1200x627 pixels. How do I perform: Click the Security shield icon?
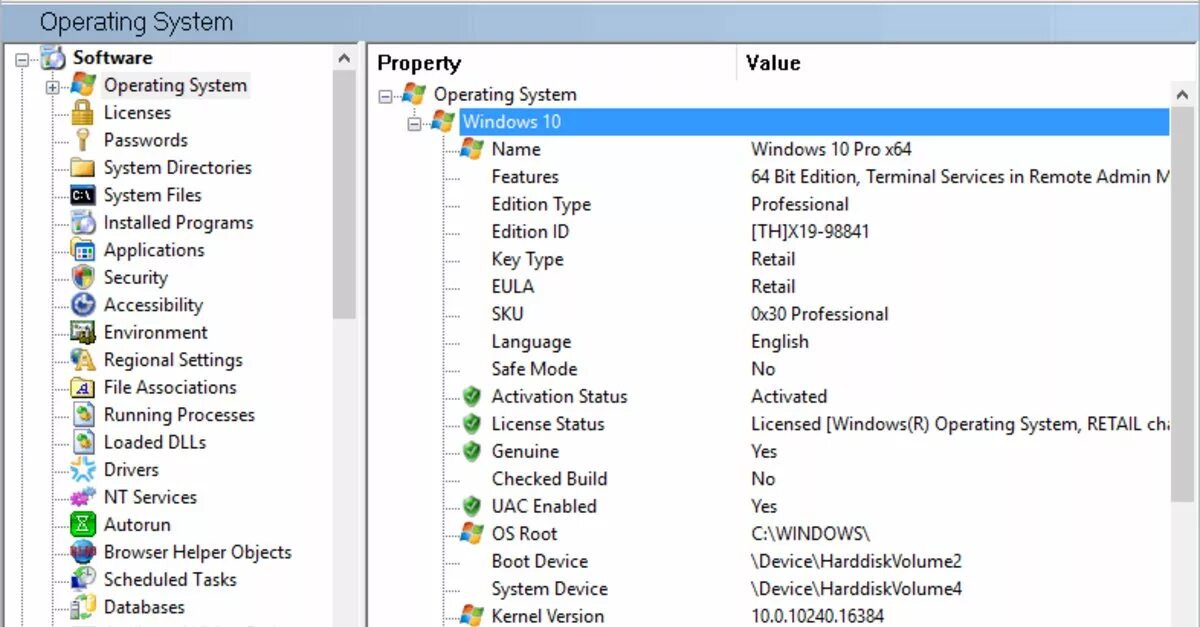click(84, 278)
